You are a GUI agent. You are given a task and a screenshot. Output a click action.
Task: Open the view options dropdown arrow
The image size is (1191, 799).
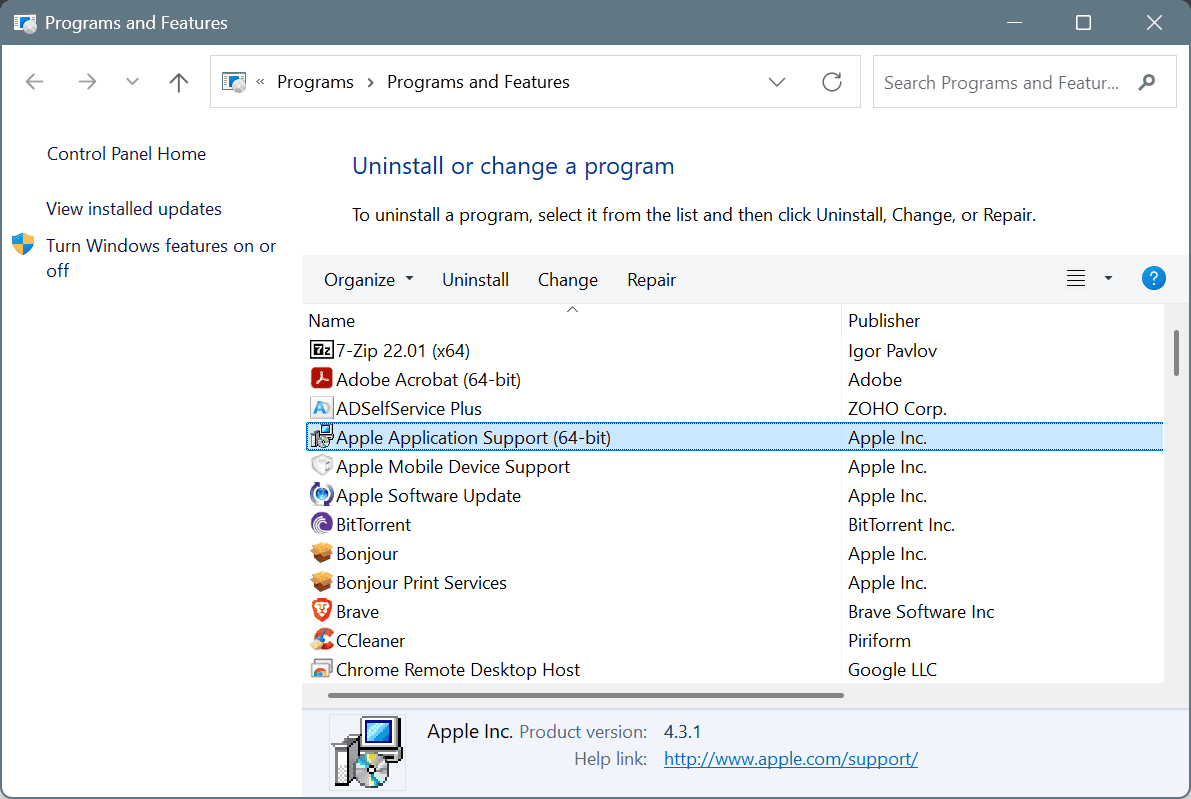pyautogui.click(x=1108, y=279)
